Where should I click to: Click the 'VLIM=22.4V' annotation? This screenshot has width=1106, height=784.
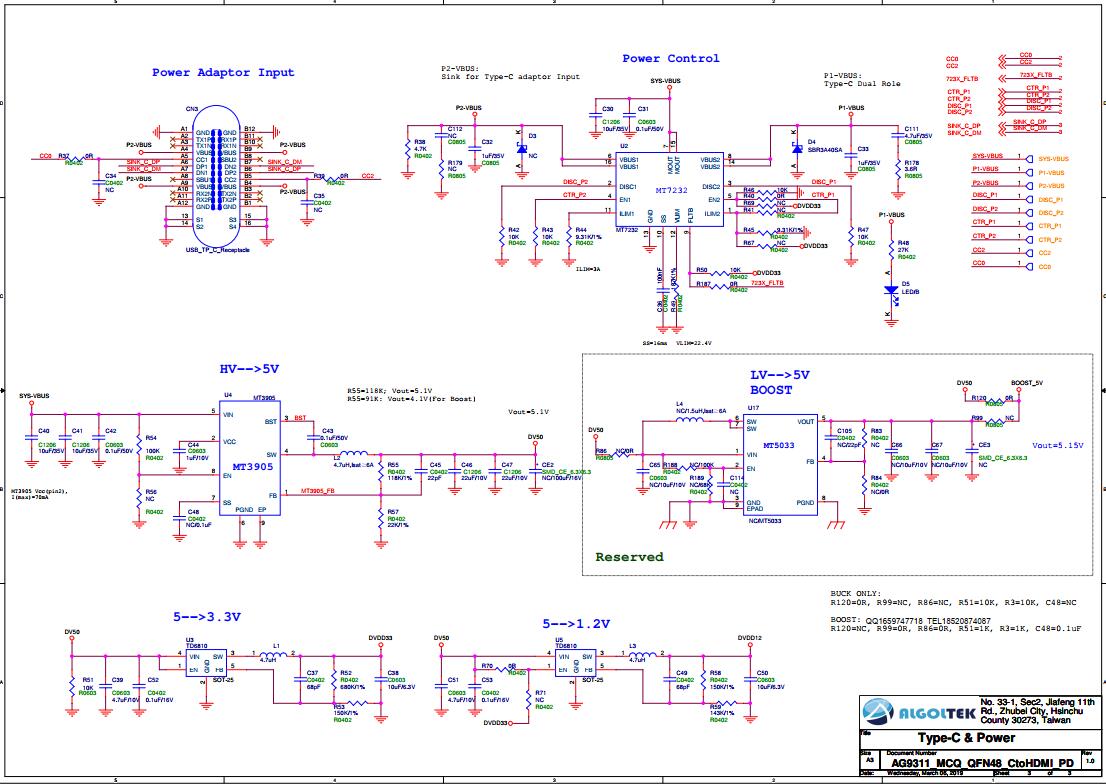[695, 343]
